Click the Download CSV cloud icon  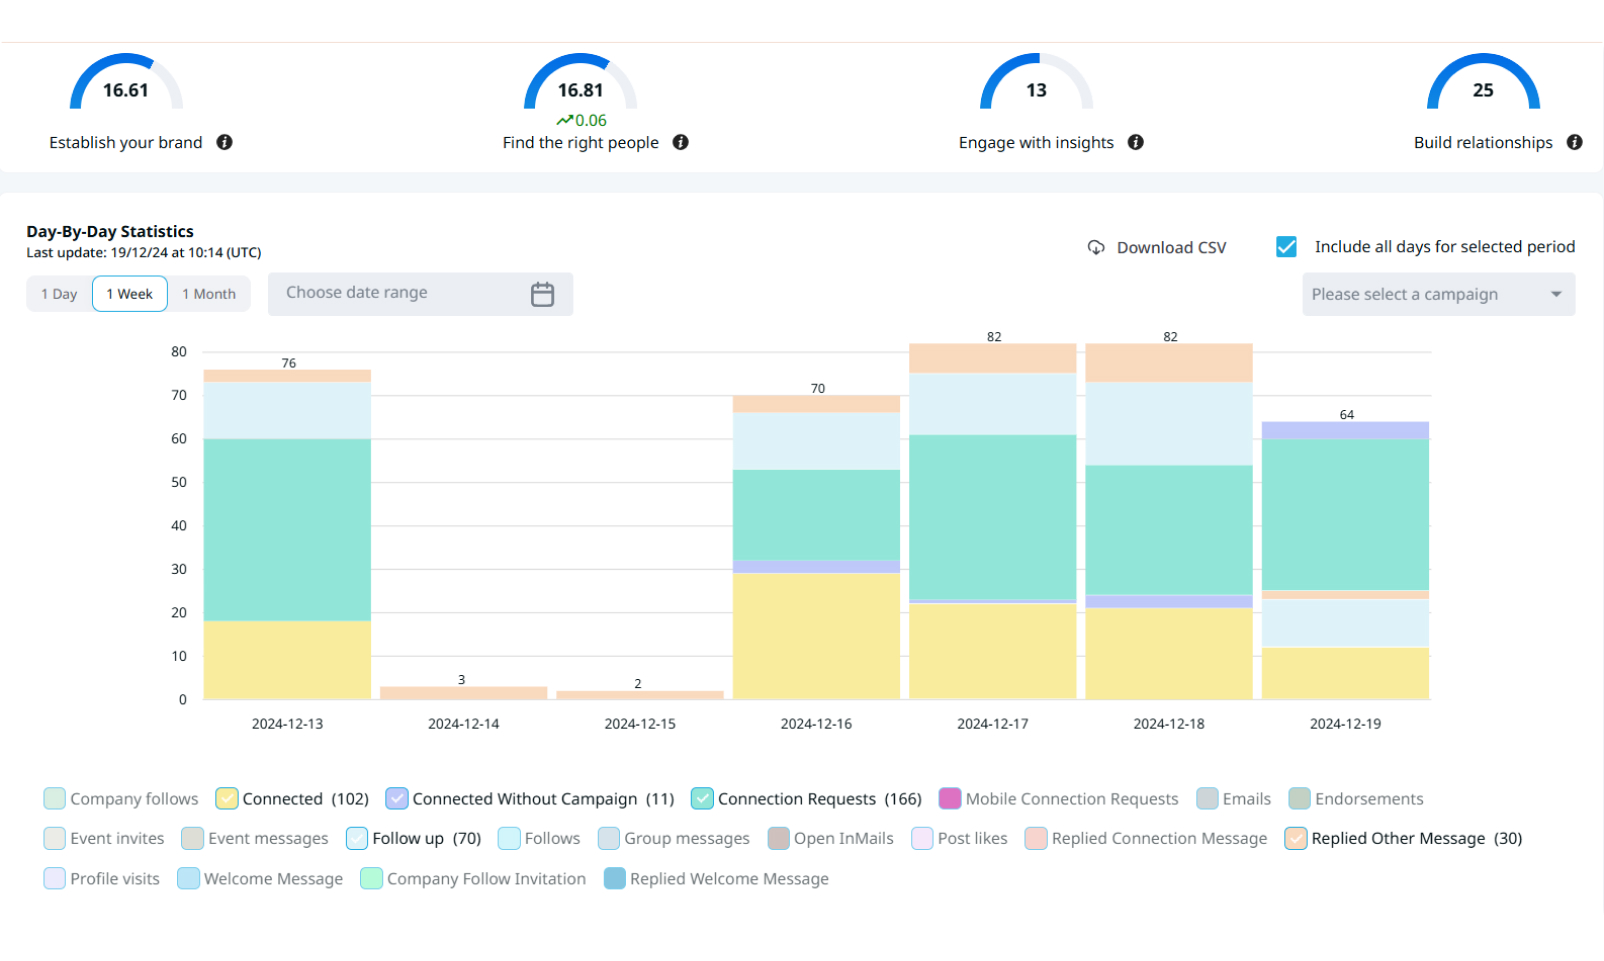[1096, 247]
